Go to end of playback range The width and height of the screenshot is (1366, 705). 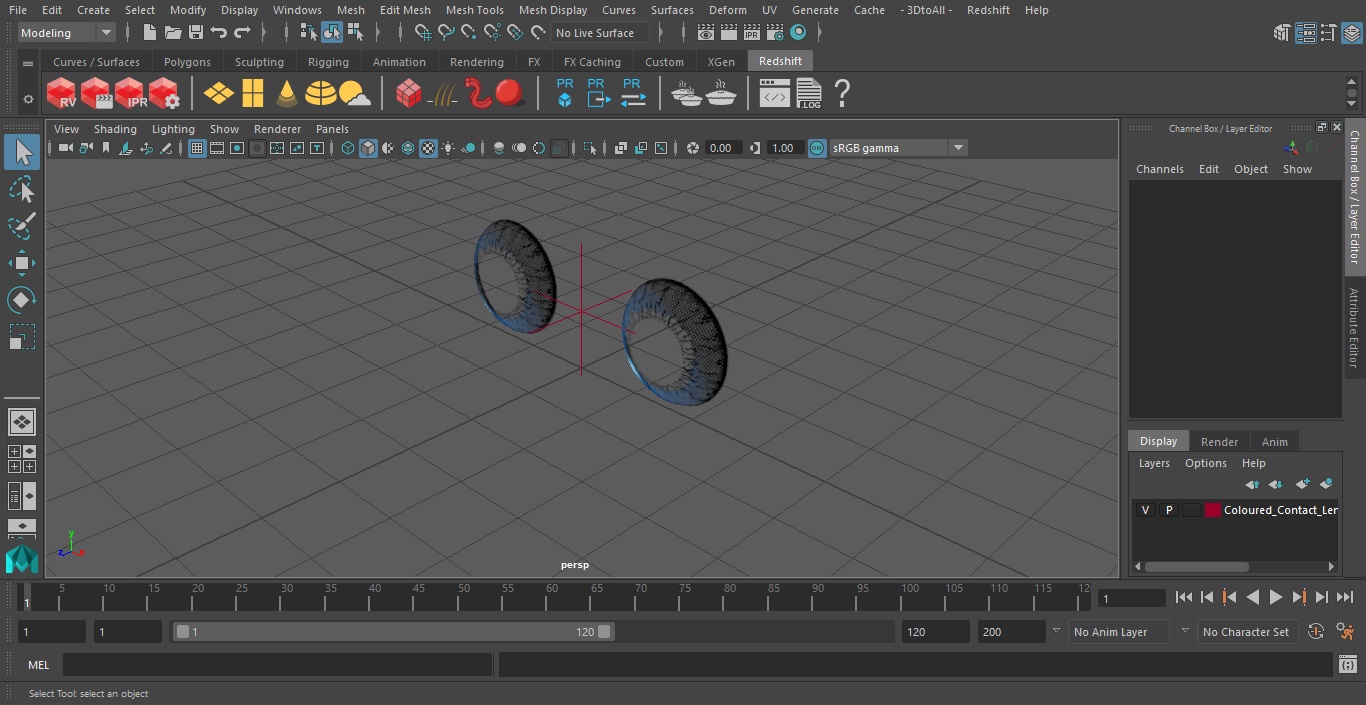pyautogui.click(x=1345, y=597)
